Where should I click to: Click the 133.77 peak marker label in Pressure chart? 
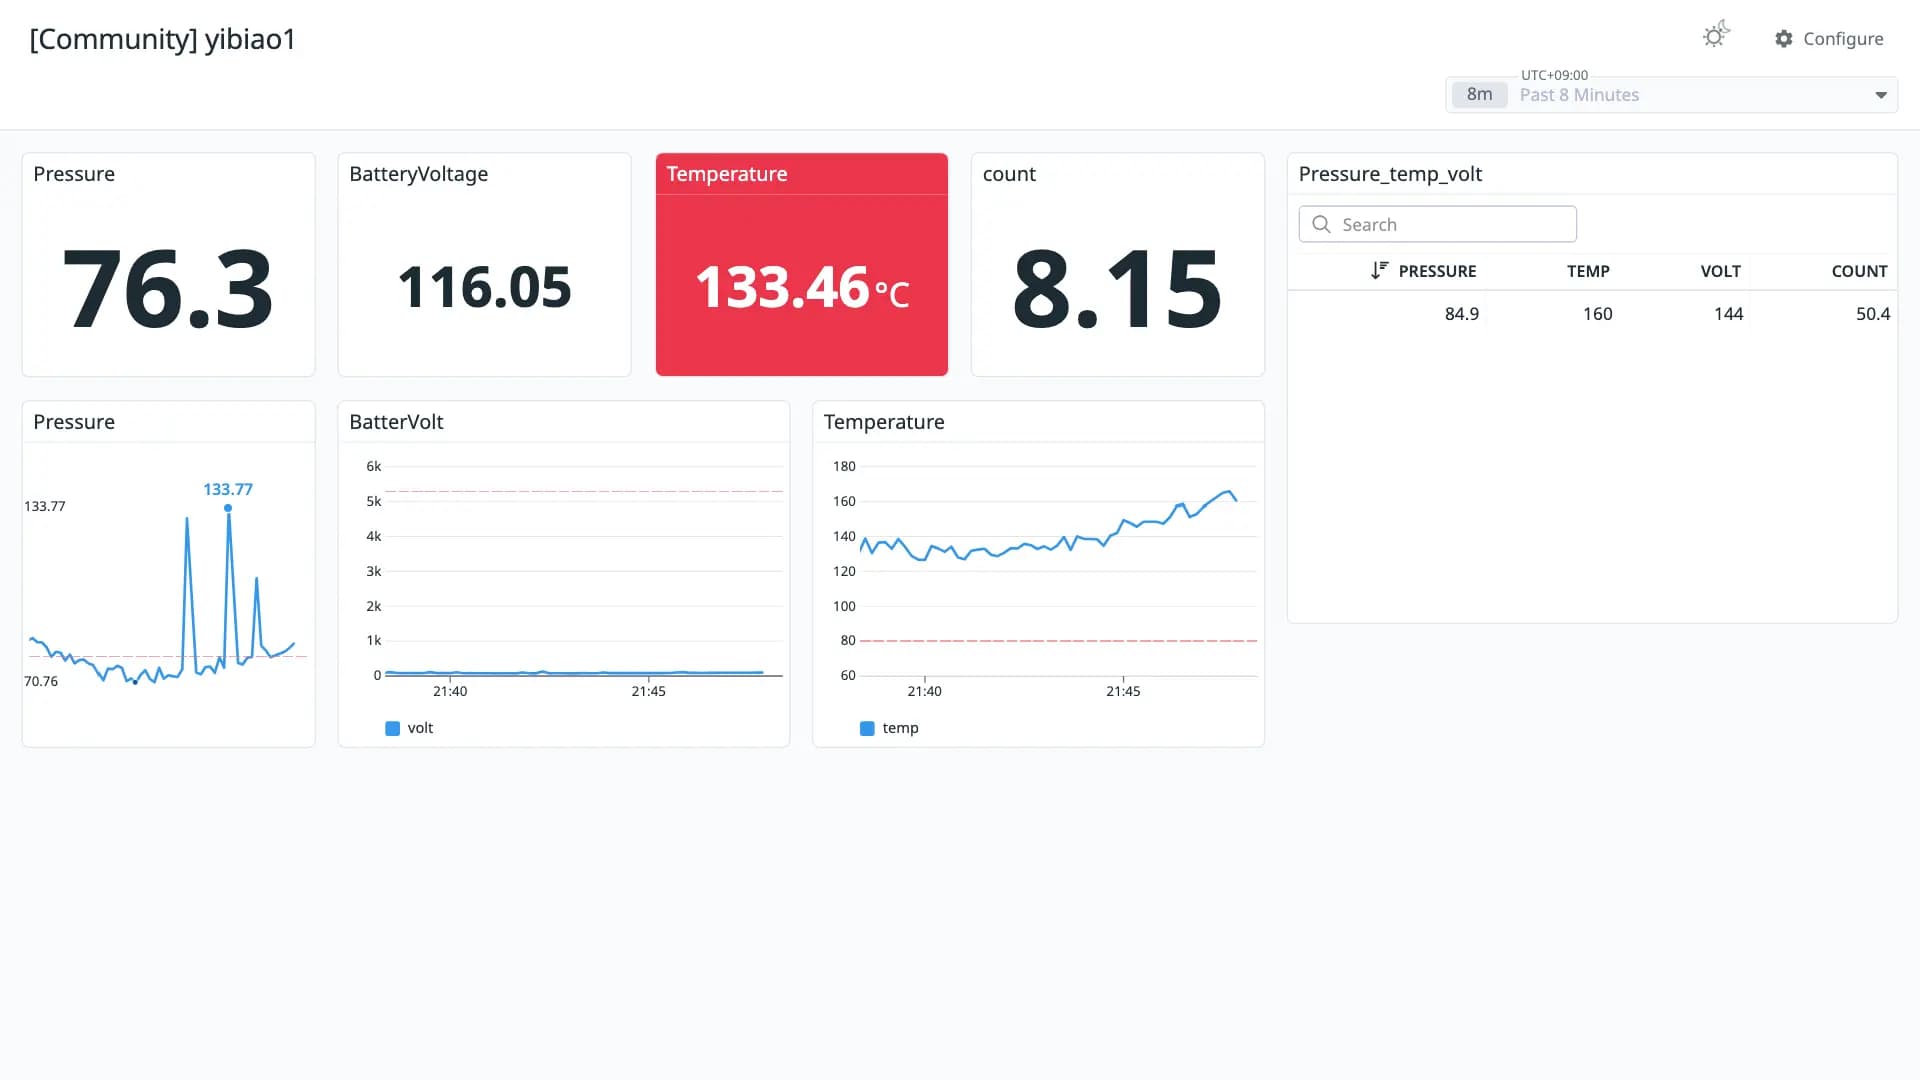[228, 489]
